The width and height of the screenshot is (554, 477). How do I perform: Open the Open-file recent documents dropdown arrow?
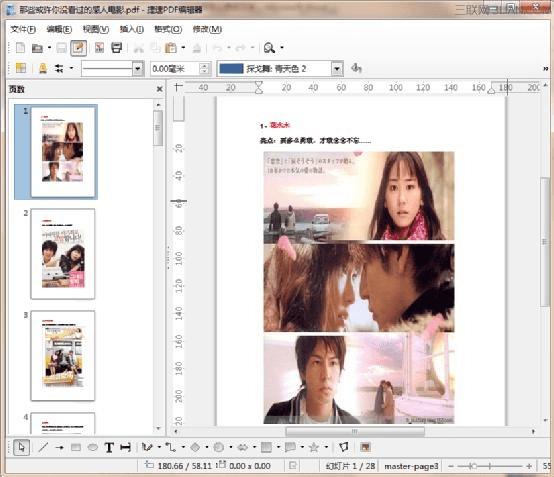(x=49, y=48)
